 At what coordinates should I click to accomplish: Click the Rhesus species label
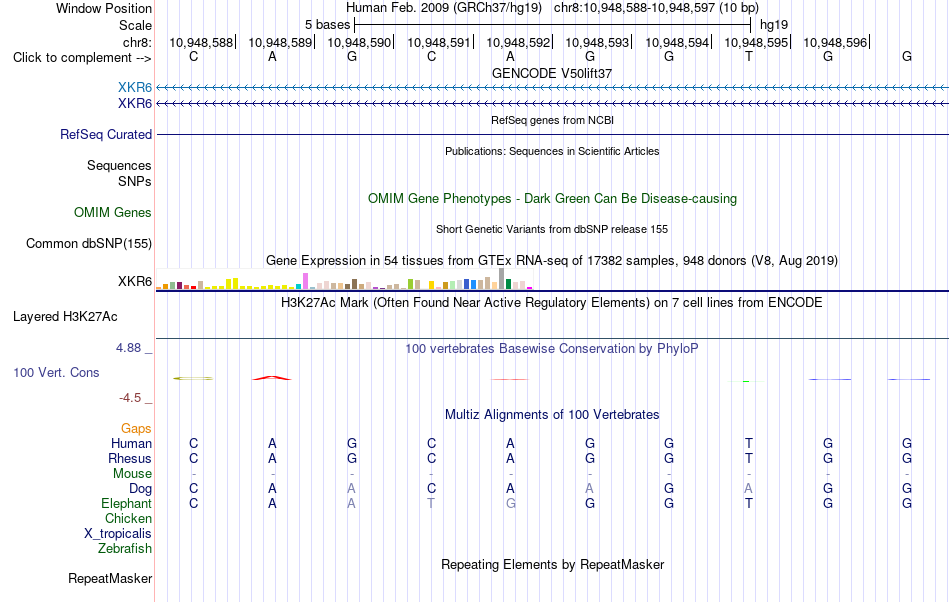[x=130, y=459]
